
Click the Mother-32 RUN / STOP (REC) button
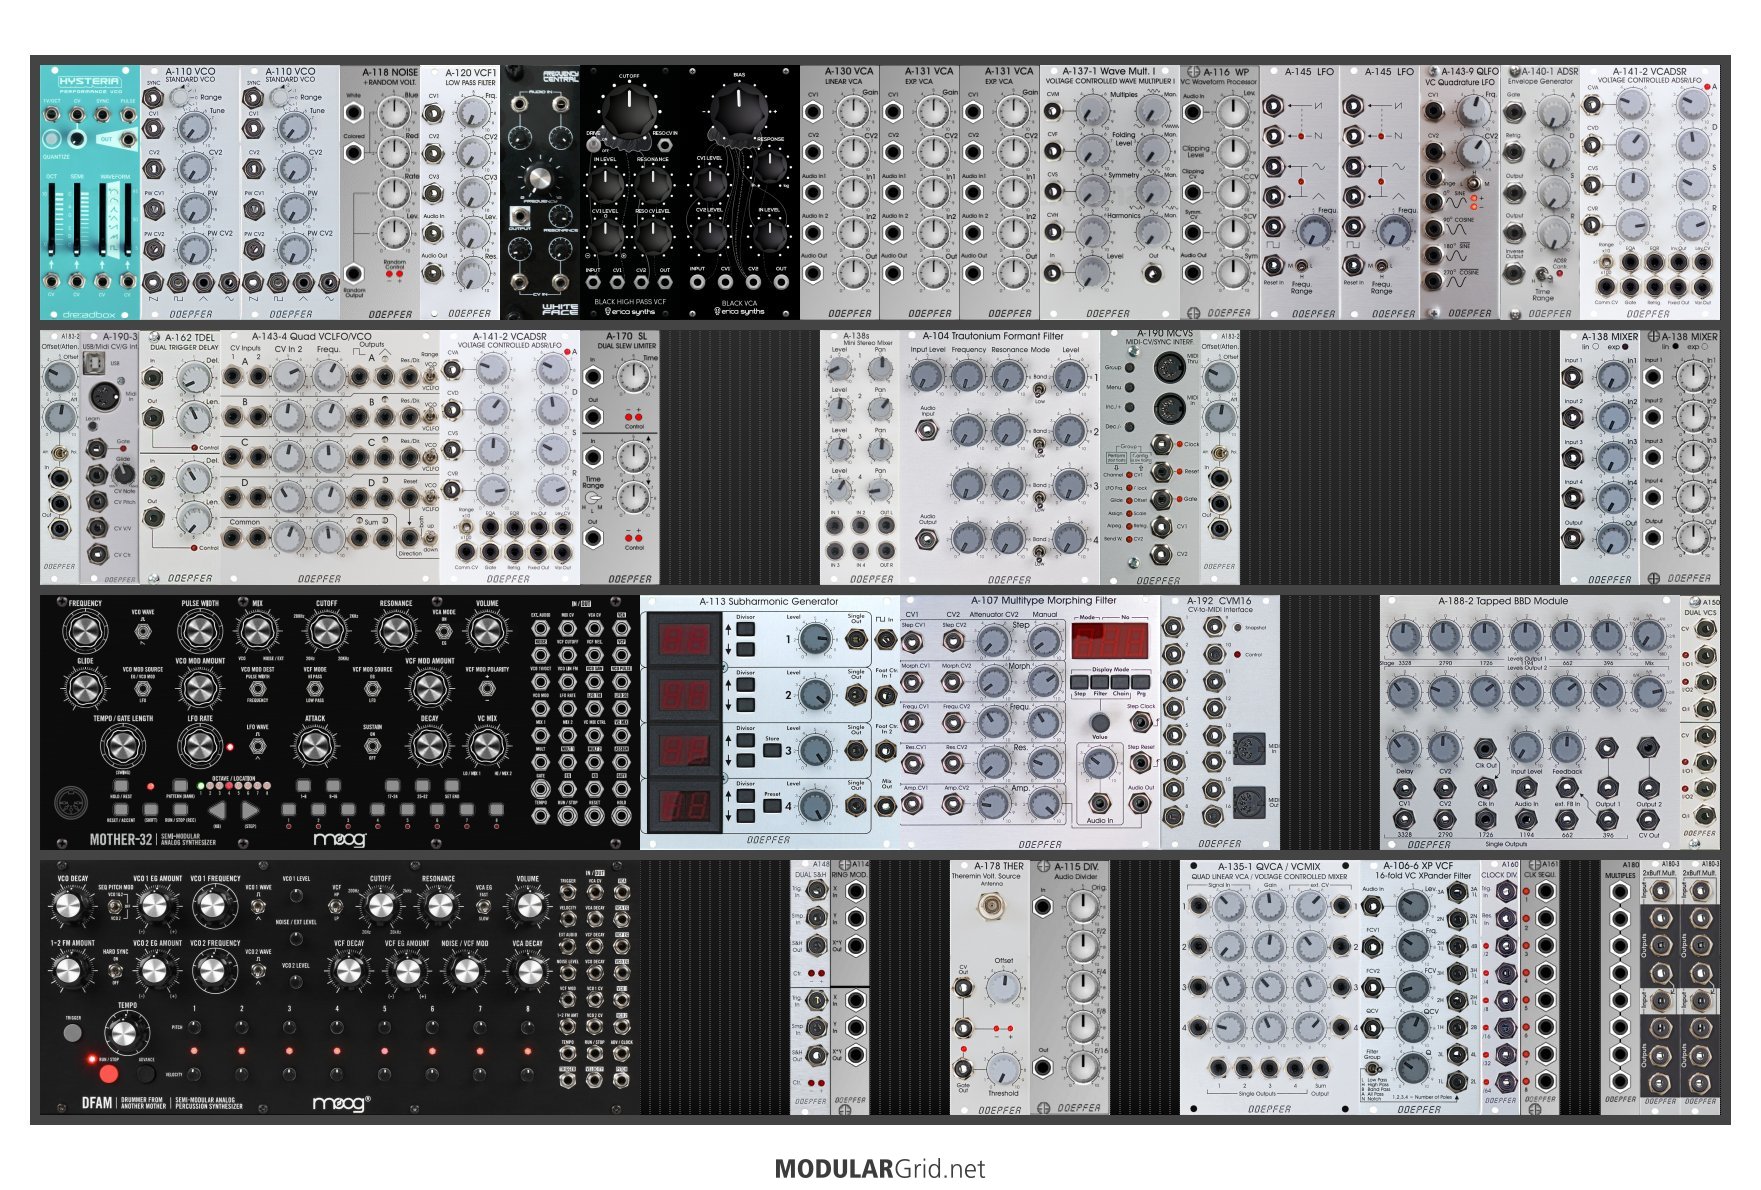pos(180,809)
